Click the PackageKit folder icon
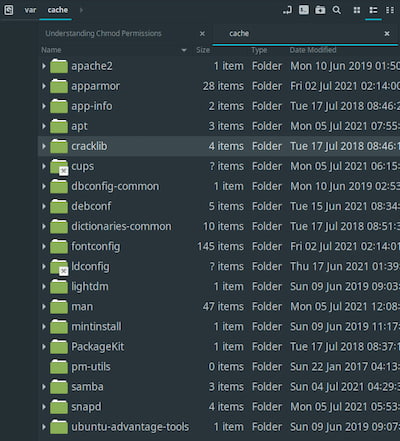Image resolution: width=400 pixels, height=441 pixels. pyautogui.click(x=59, y=347)
